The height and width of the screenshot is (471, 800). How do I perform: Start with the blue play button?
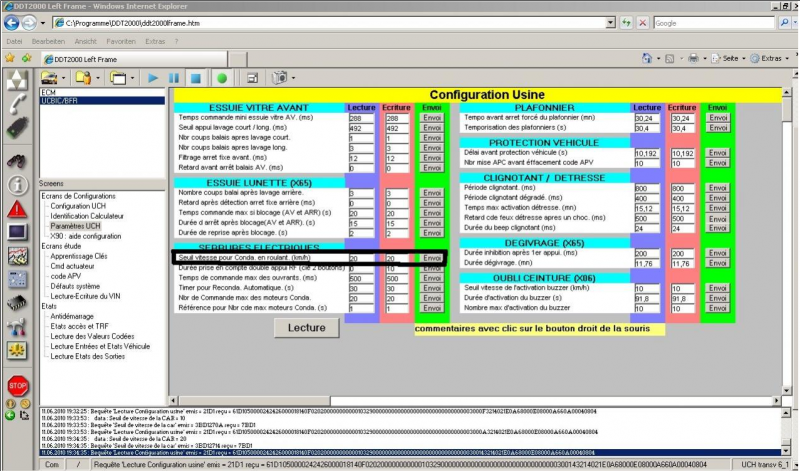pyautogui.click(x=153, y=78)
